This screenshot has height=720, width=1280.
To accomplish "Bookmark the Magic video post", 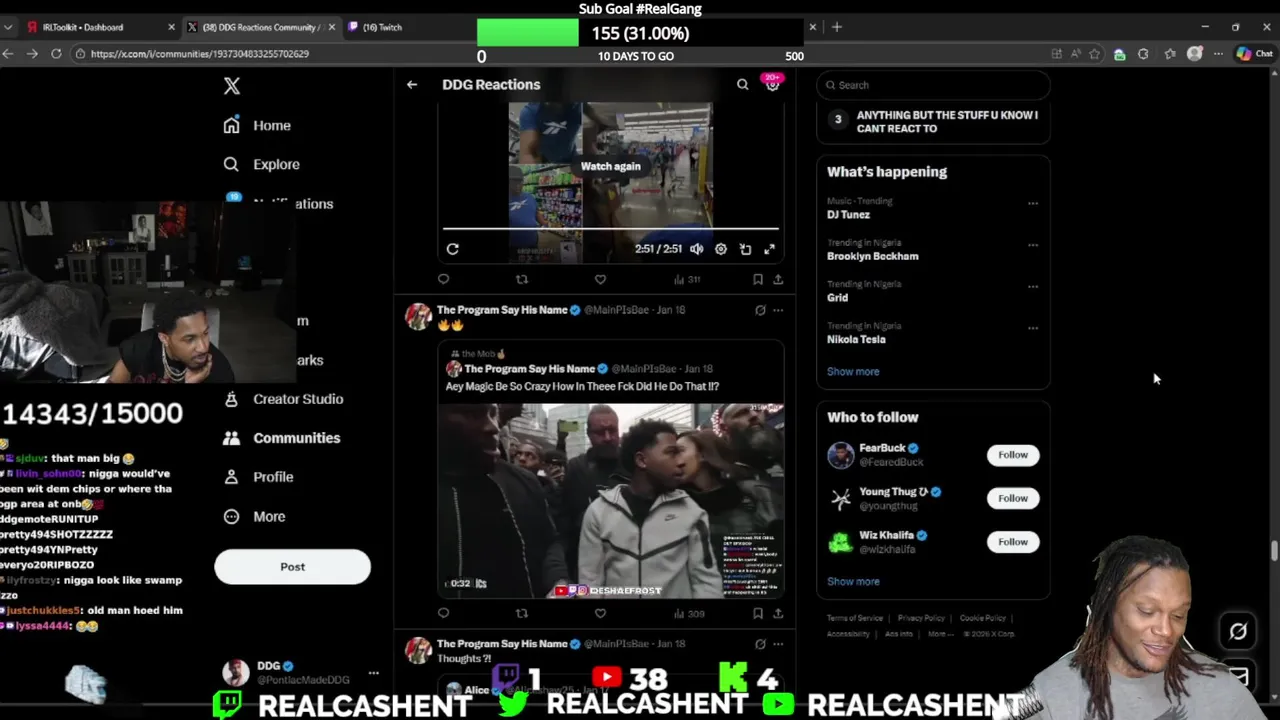I will tap(758, 614).
